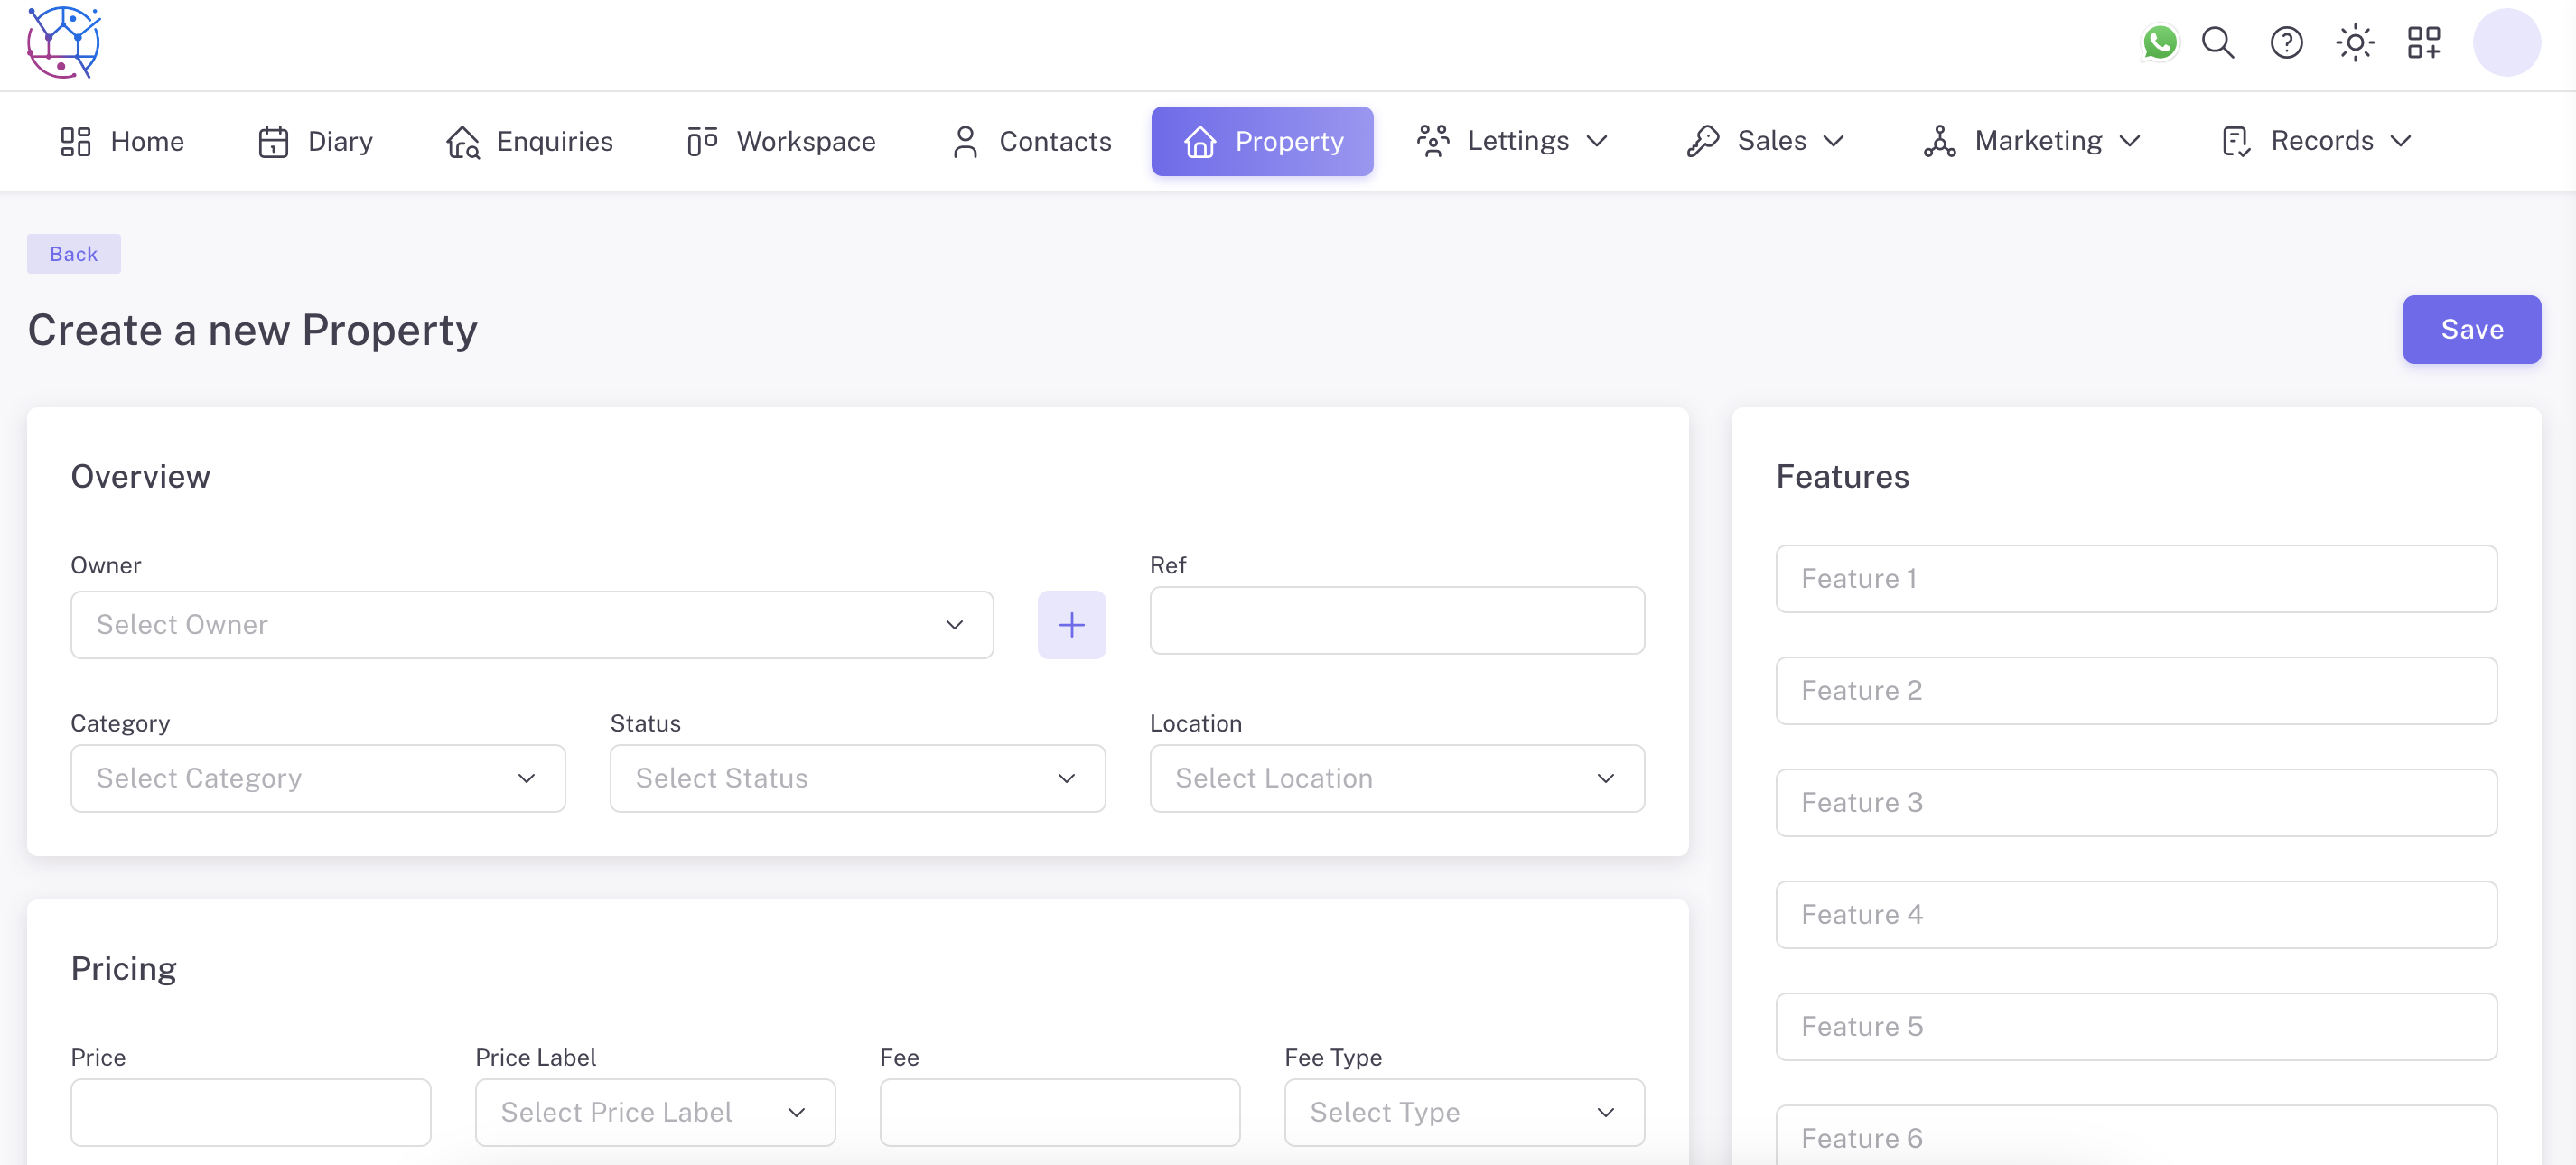Open the Select Status dropdown
Image resolution: width=2576 pixels, height=1165 pixels.
pos(857,778)
